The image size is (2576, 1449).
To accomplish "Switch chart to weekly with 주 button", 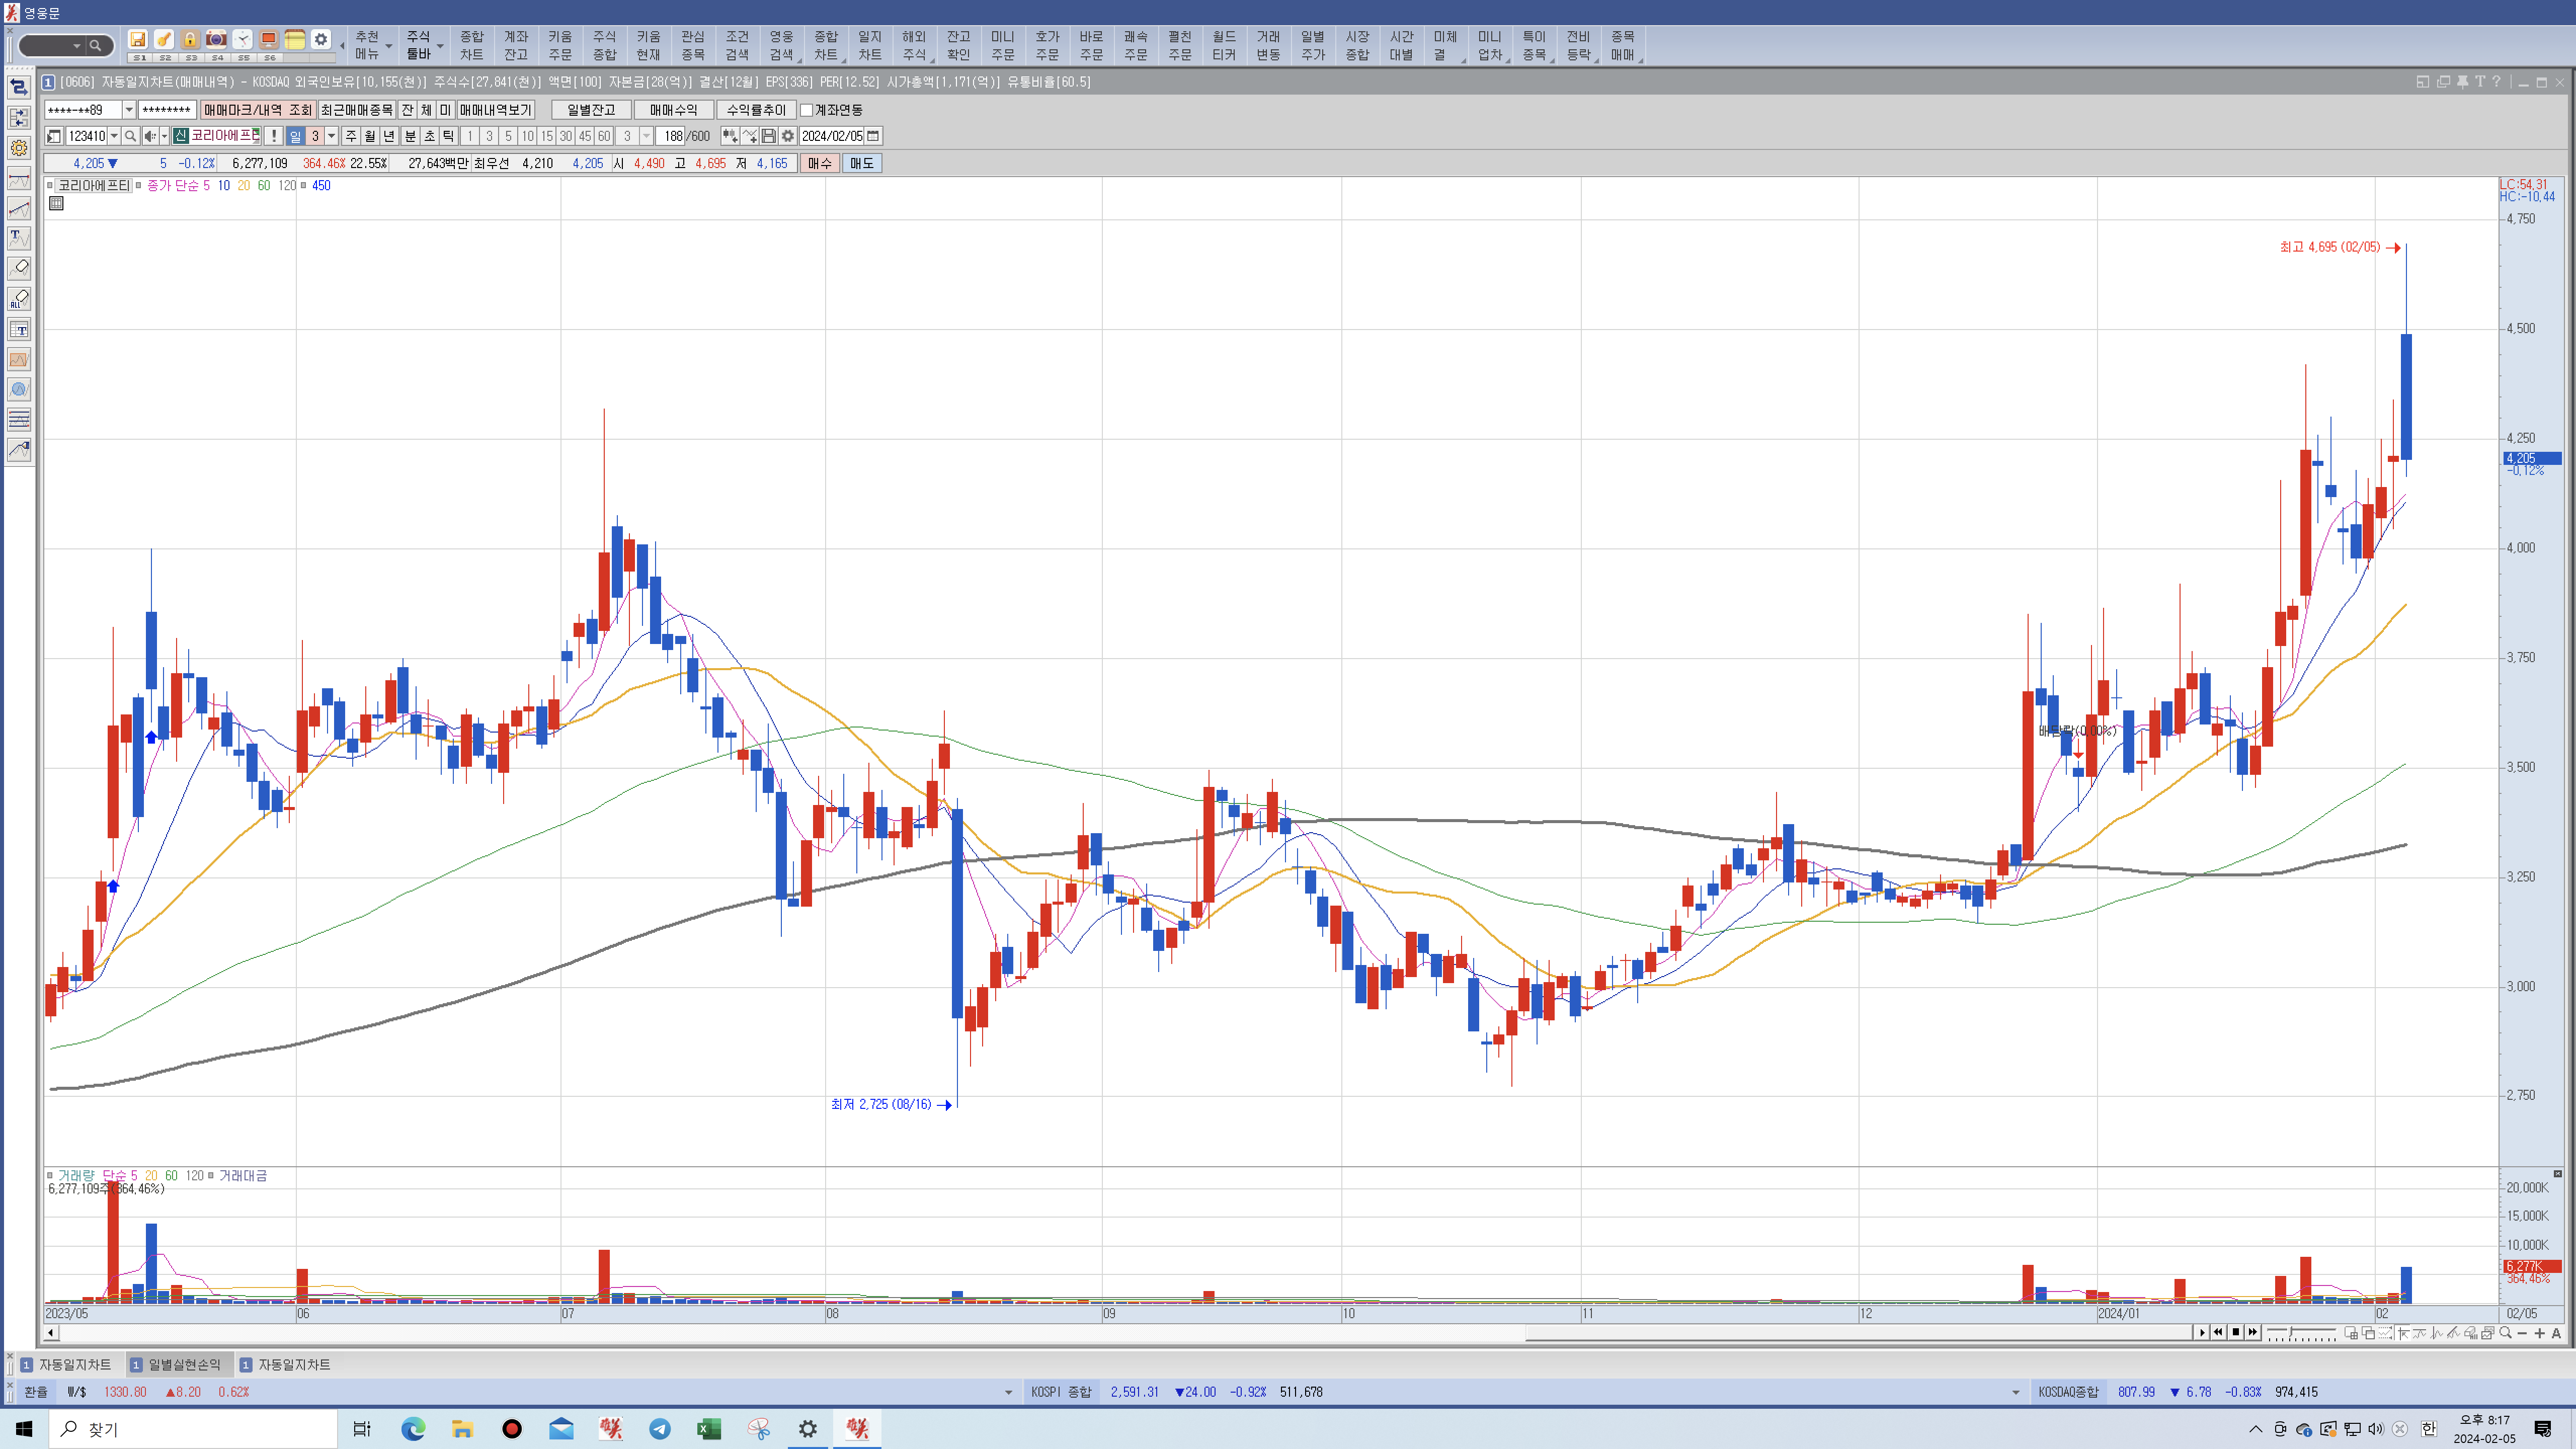I will (351, 136).
